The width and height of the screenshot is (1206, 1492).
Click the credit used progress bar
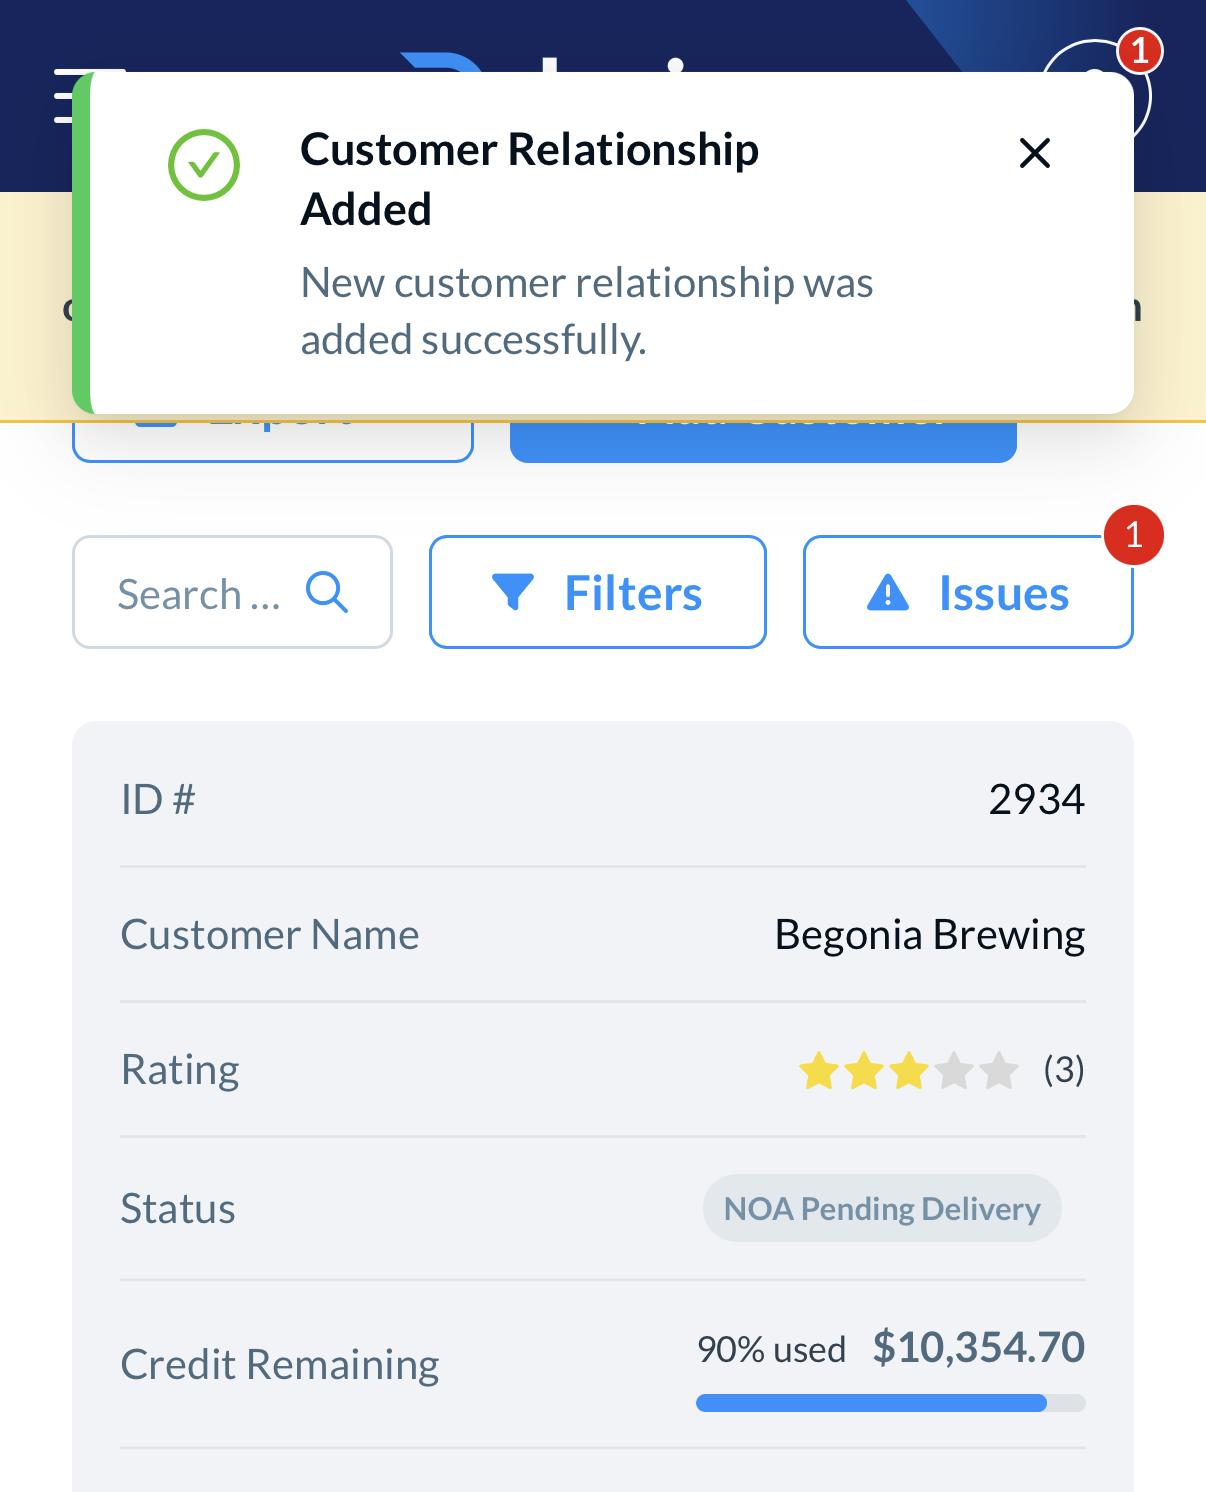[x=890, y=1403]
